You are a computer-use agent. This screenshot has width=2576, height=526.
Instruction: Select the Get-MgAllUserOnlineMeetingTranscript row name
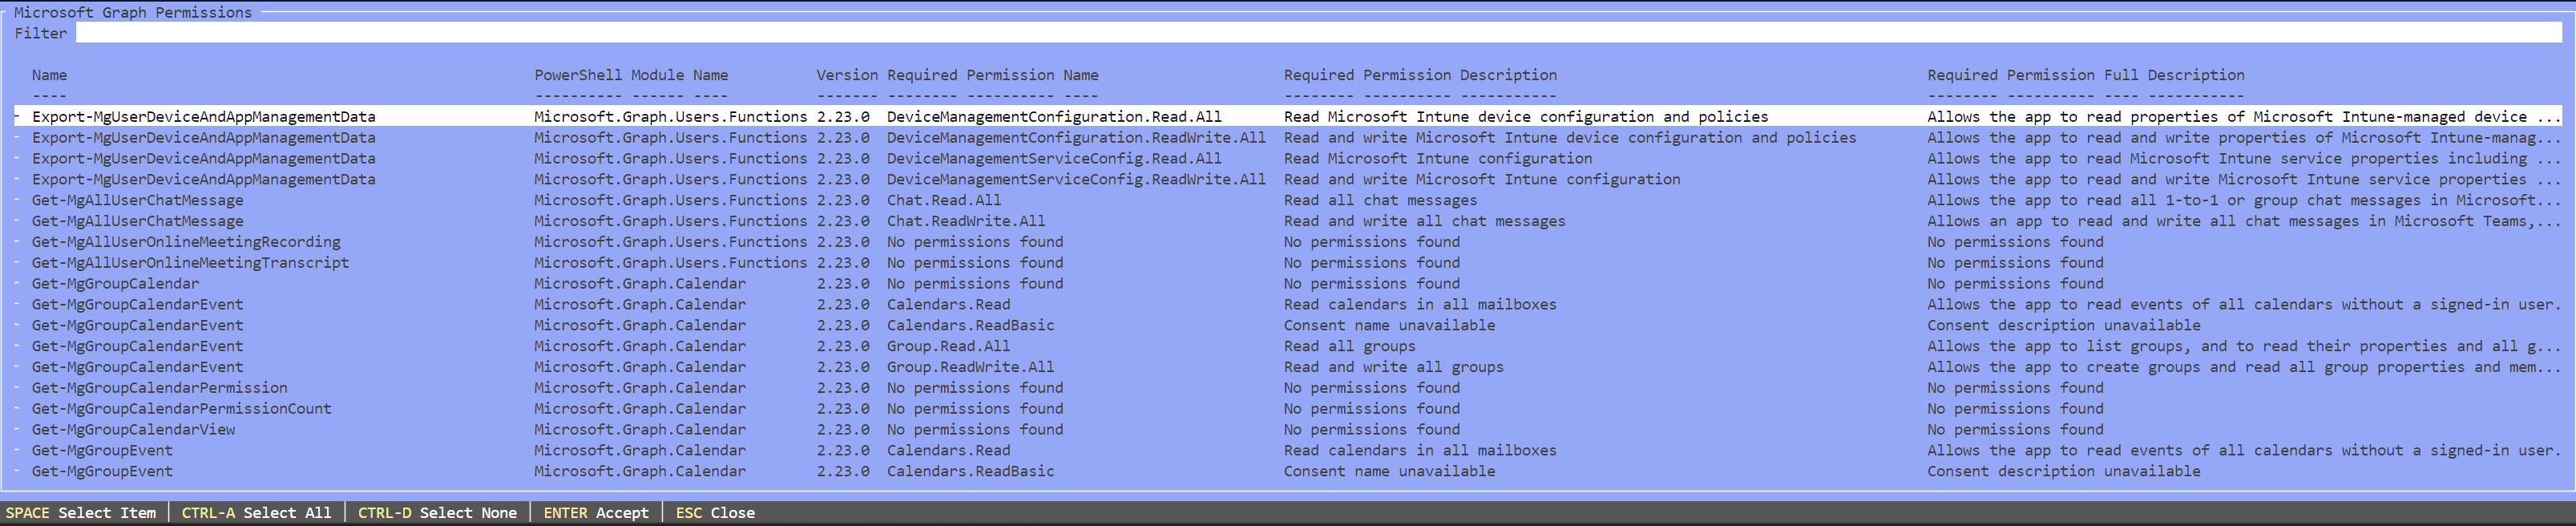point(190,263)
